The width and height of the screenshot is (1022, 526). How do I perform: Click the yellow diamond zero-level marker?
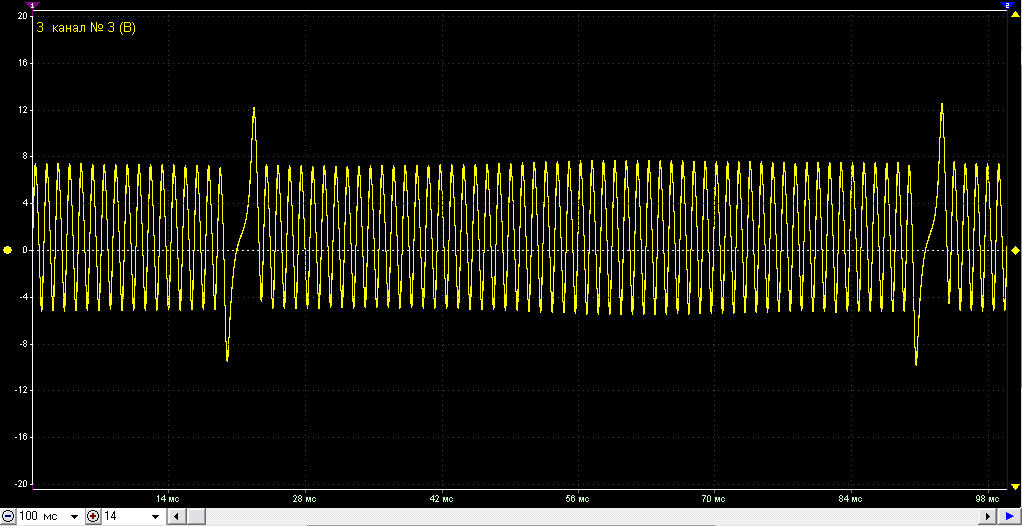click(x=1015, y=250)
